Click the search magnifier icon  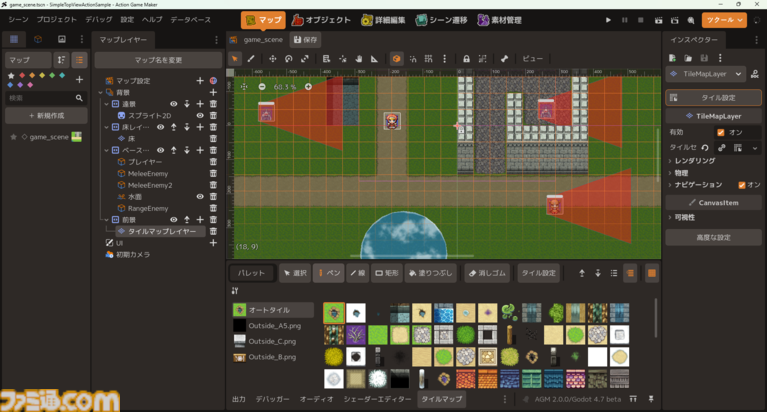point(79,98)
